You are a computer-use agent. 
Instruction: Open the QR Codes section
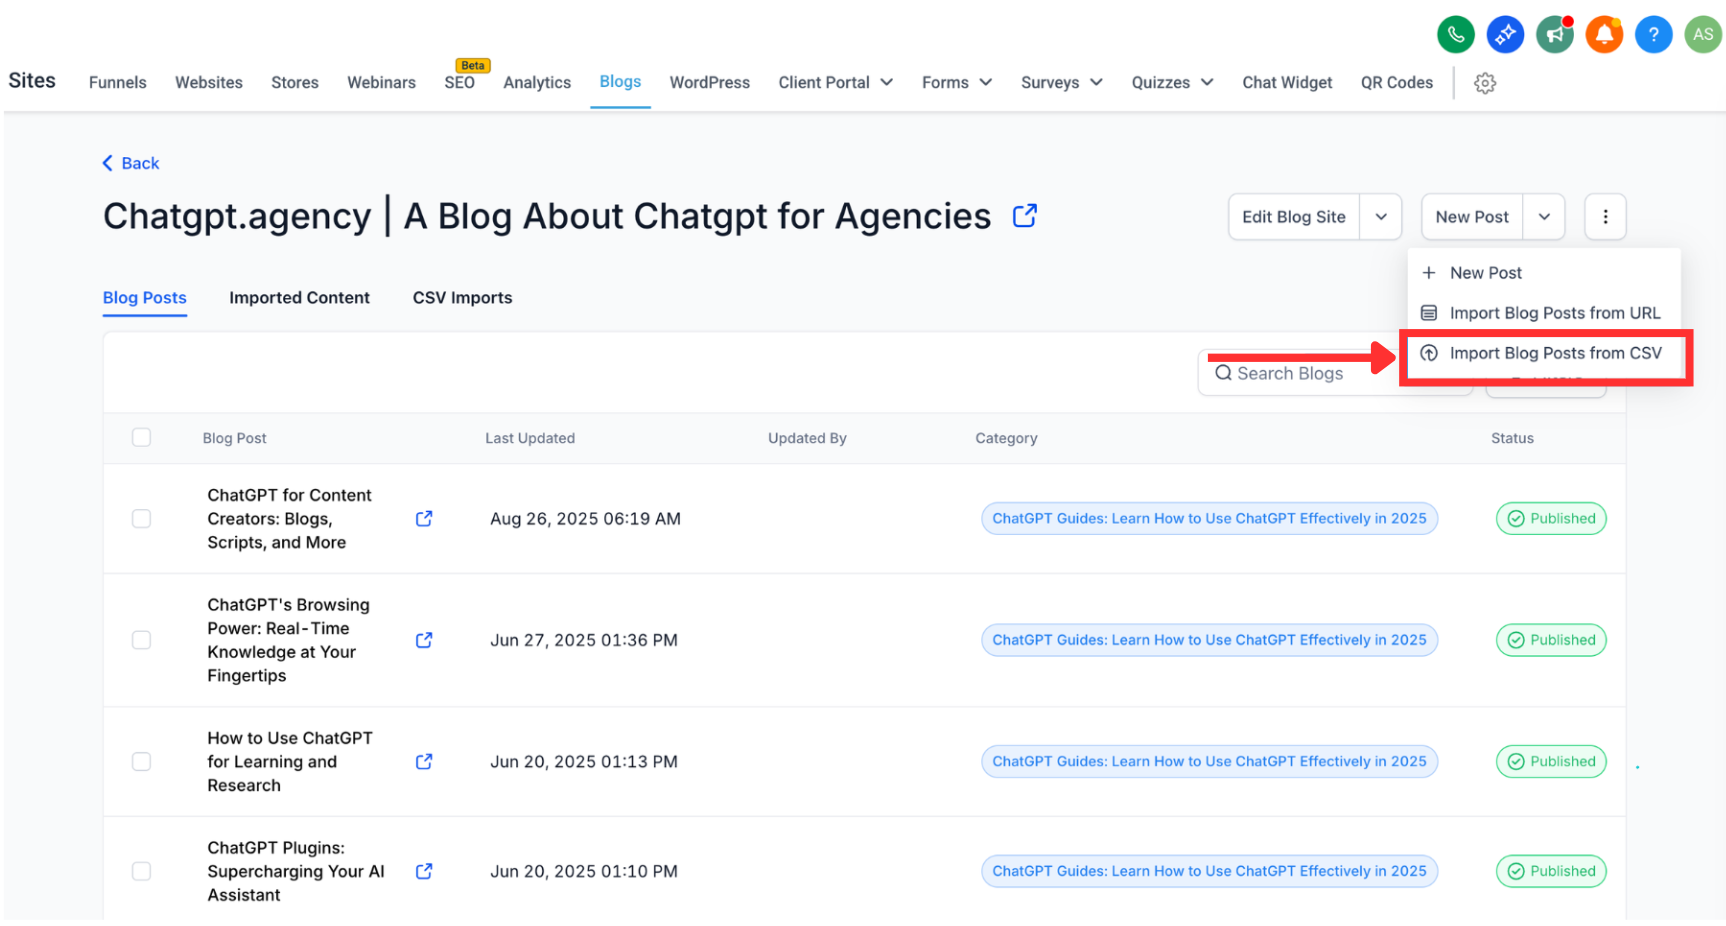pos(1397,83)
